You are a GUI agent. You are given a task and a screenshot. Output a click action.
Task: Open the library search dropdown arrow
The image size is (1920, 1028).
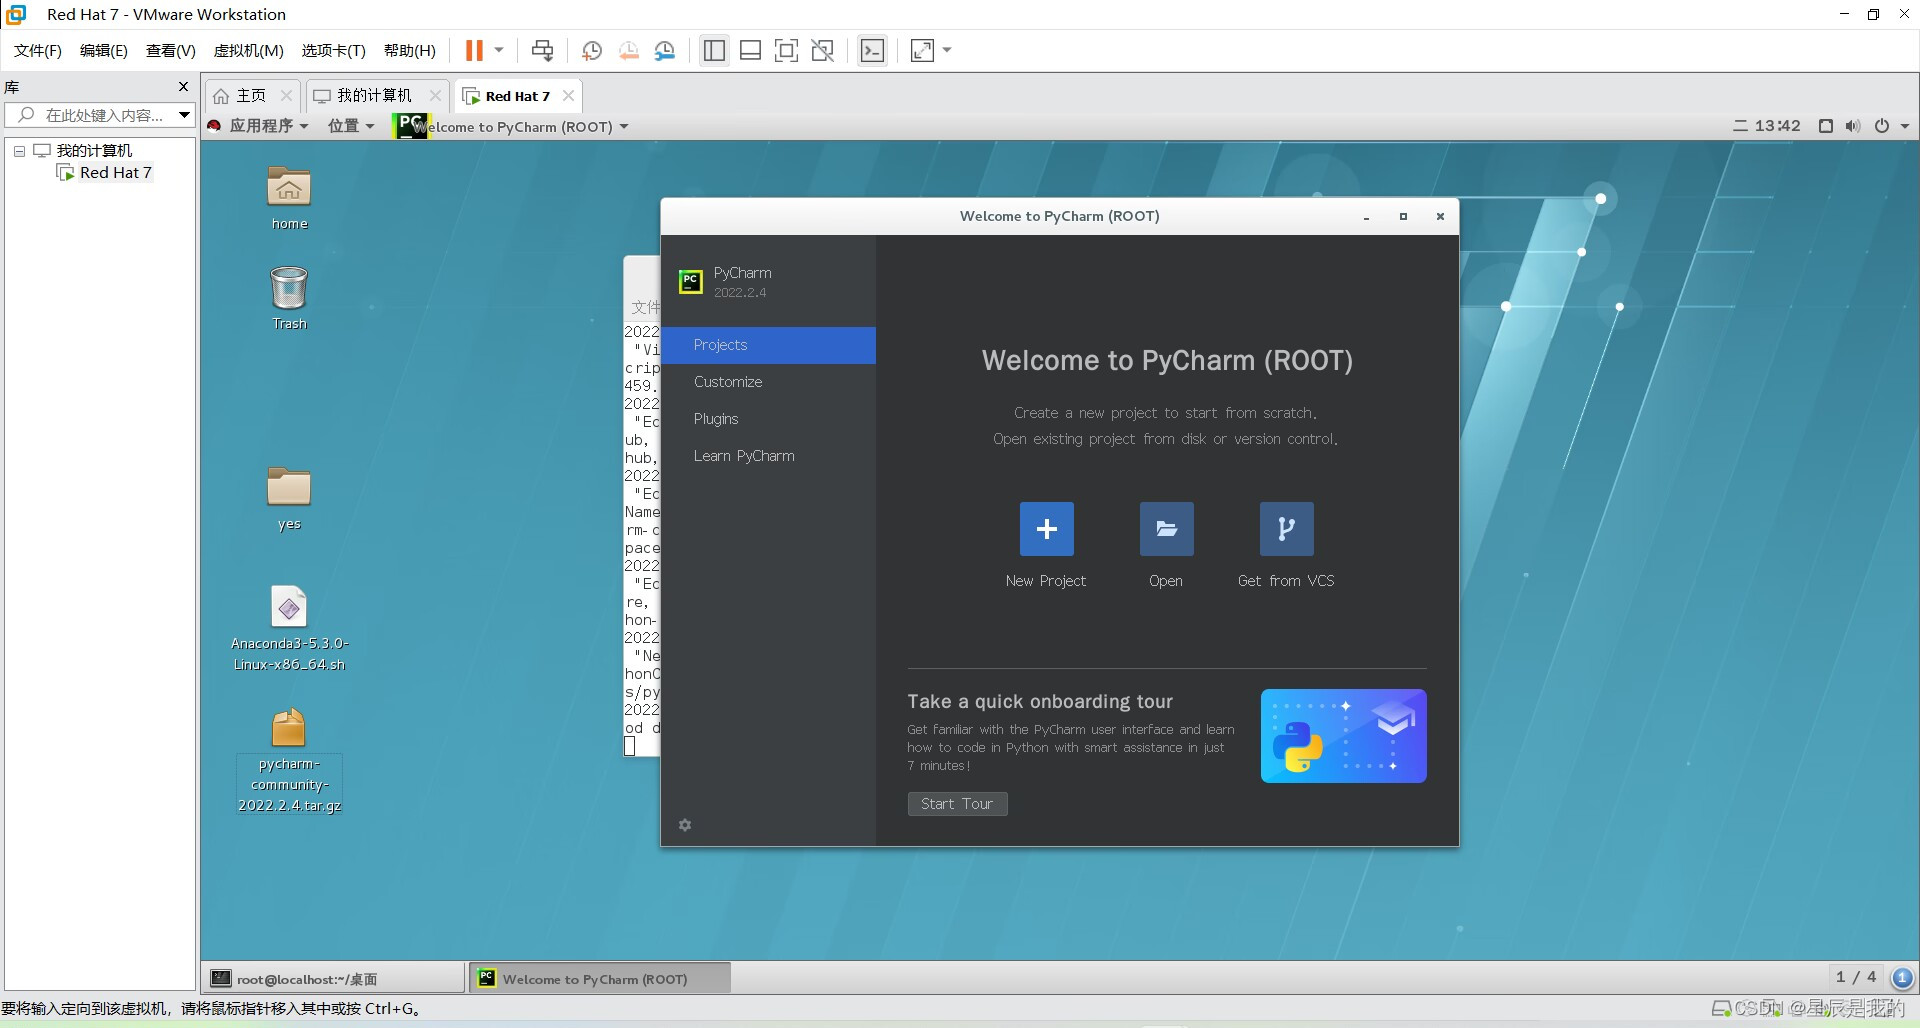click(x=184, y=115)
